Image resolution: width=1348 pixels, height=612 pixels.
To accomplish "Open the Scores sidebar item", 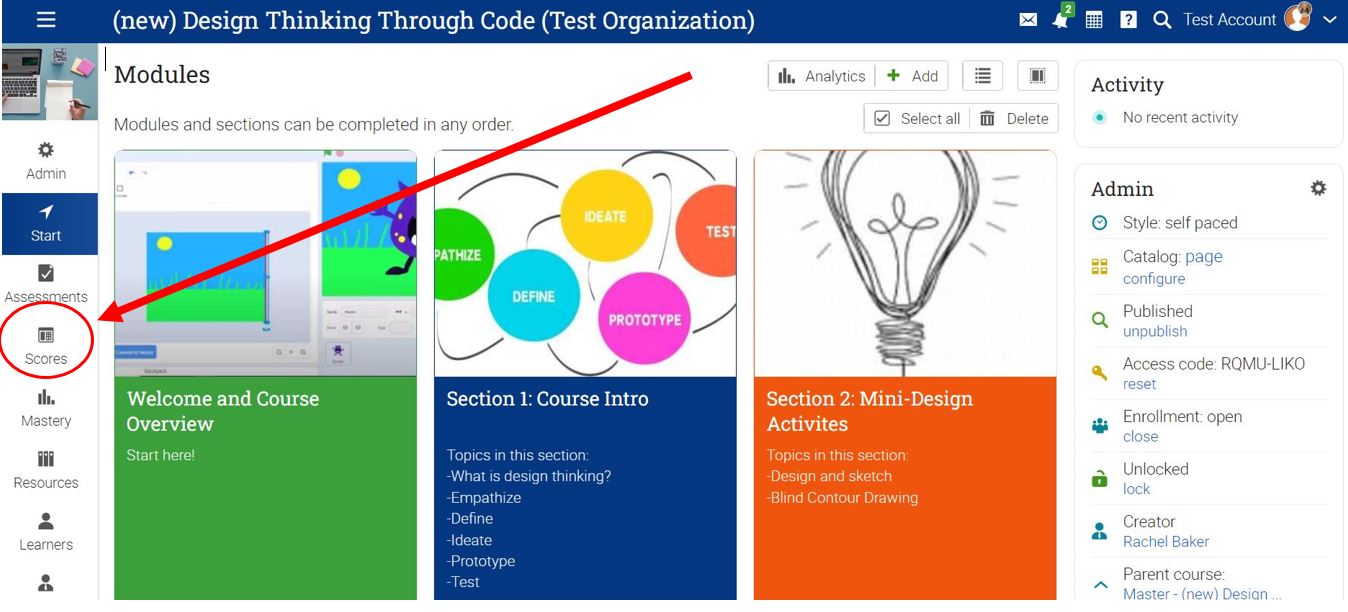I will tap(46, 345).
